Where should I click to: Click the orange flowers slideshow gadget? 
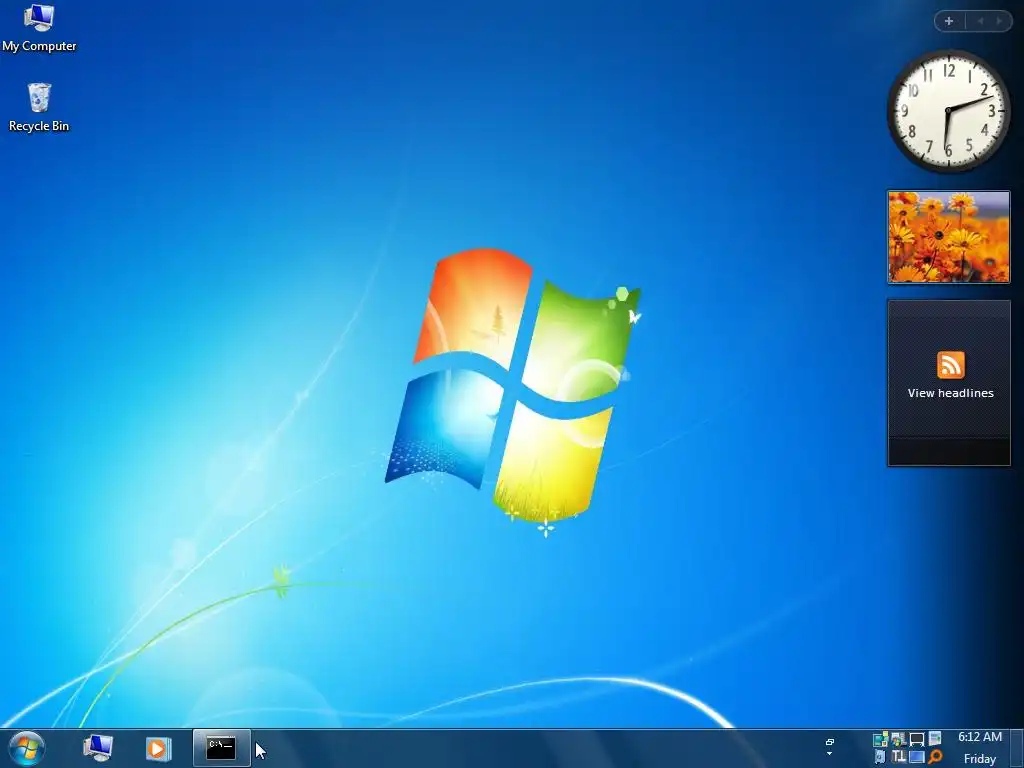(x=948, y=237)
